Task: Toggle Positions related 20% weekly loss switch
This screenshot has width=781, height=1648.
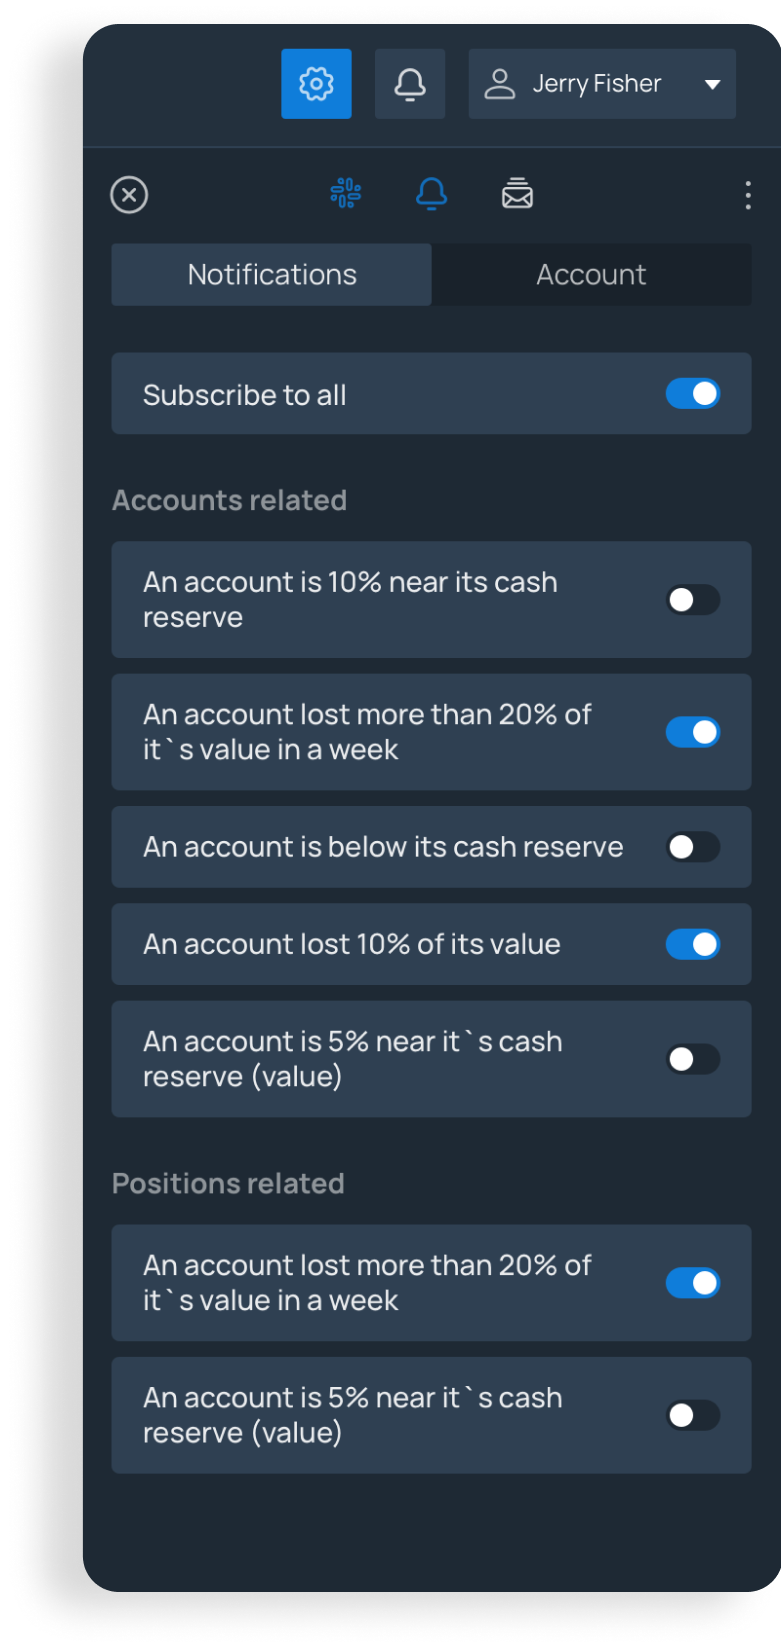Action: point(693,1283)
